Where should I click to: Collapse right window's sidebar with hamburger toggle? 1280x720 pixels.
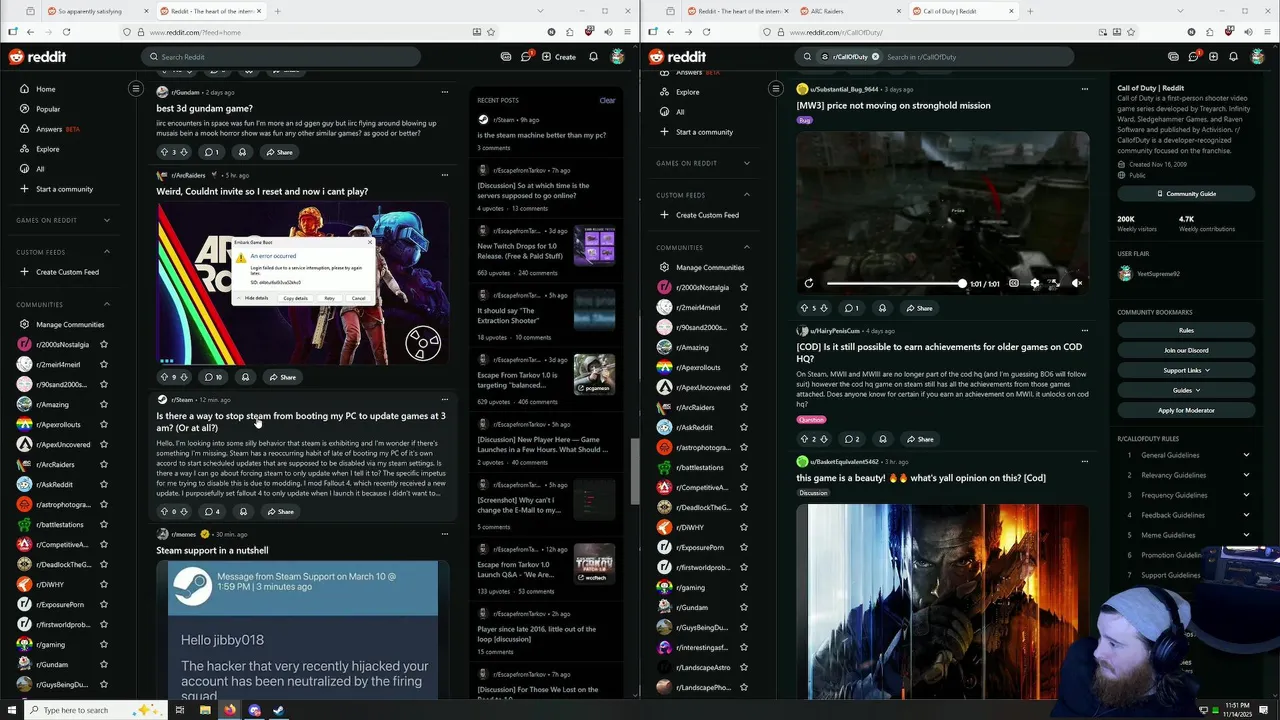776,89
